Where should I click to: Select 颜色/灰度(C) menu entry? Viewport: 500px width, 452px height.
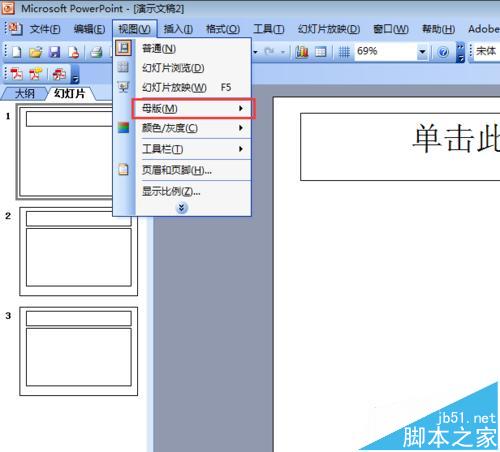[182, 128]
